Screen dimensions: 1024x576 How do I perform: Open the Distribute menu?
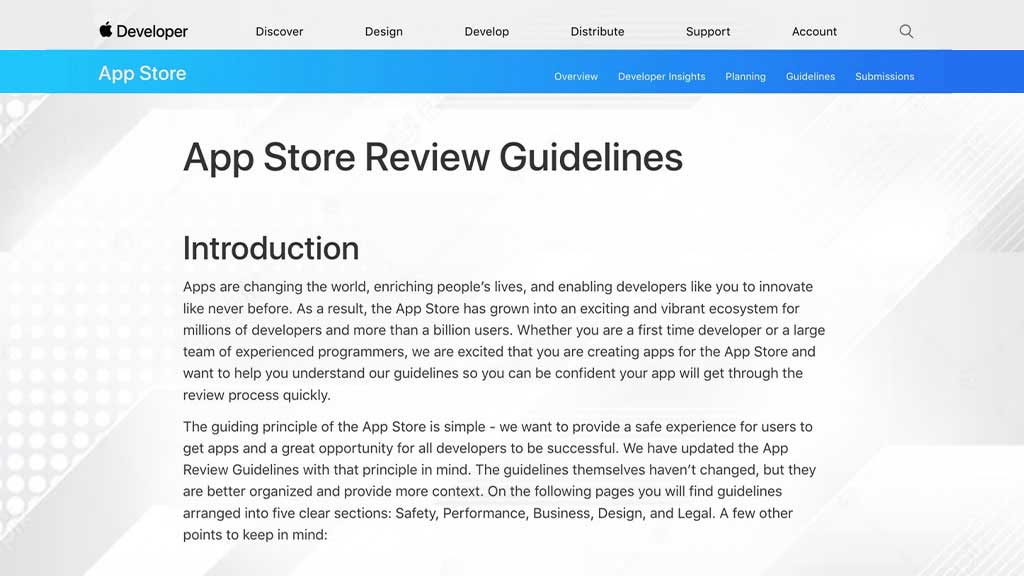coord(597,31)
